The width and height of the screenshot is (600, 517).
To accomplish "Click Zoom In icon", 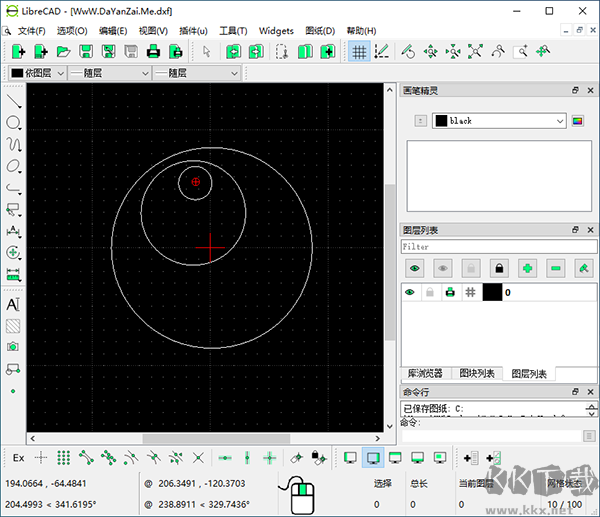I will 430,51.
